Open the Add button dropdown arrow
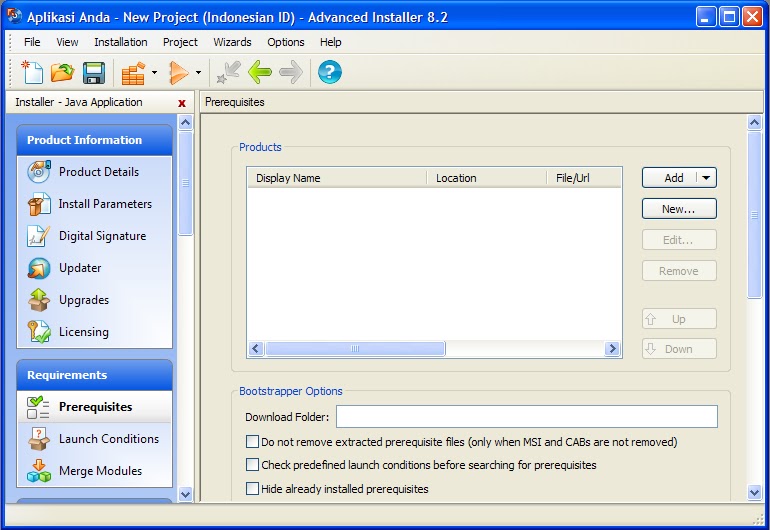Screen dimensions: 770x530 point(706,177)
